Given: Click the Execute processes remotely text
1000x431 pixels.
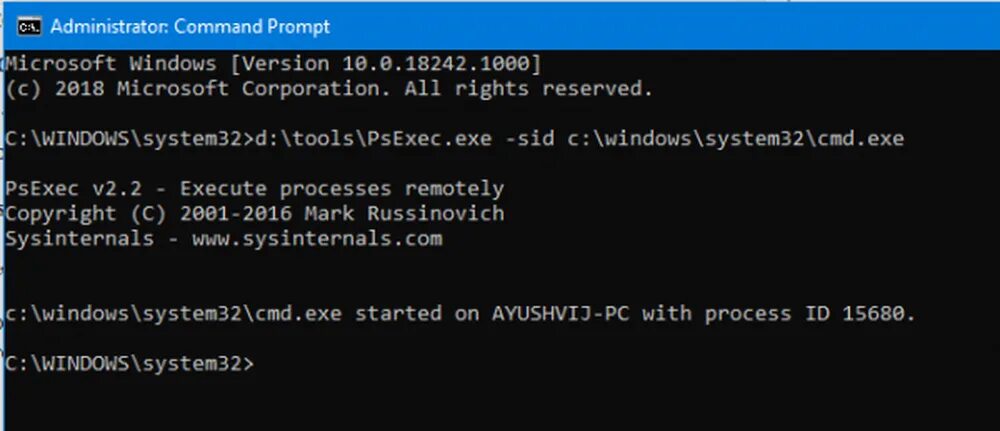Looking at the screenshot, I should click(x=342, y=189).
